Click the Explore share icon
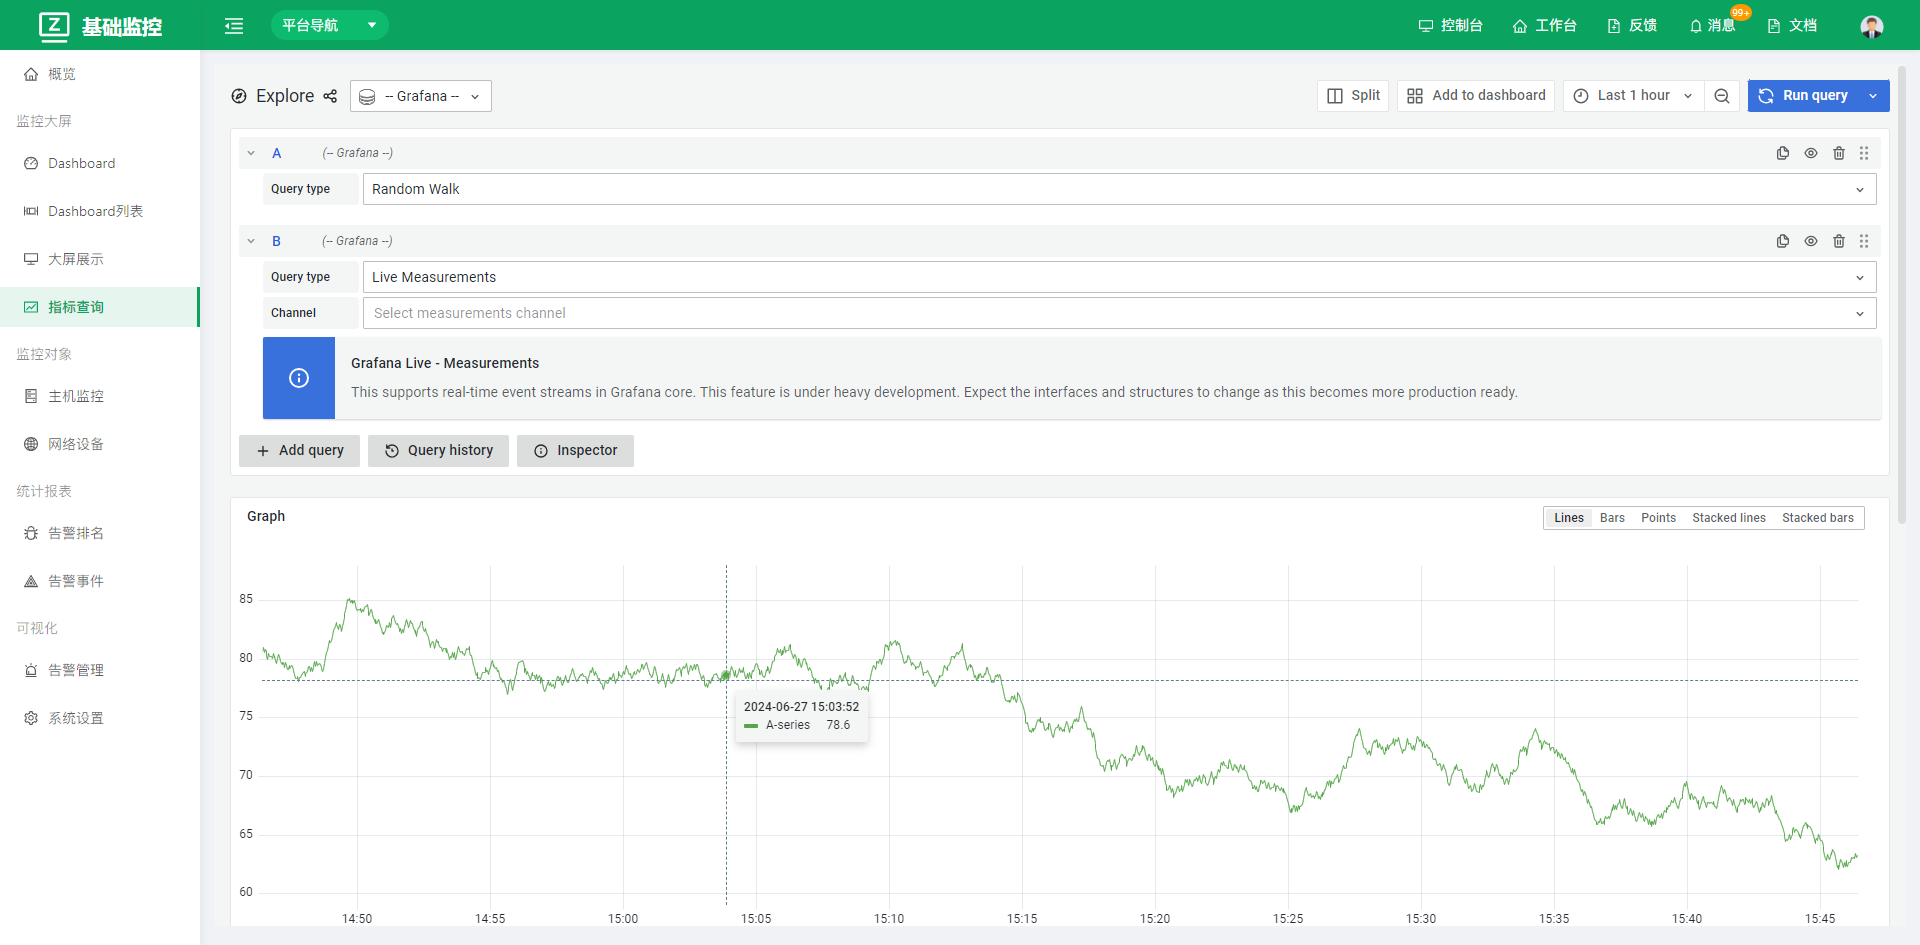The image size is (1920, 945). click(x=330, y=96)
